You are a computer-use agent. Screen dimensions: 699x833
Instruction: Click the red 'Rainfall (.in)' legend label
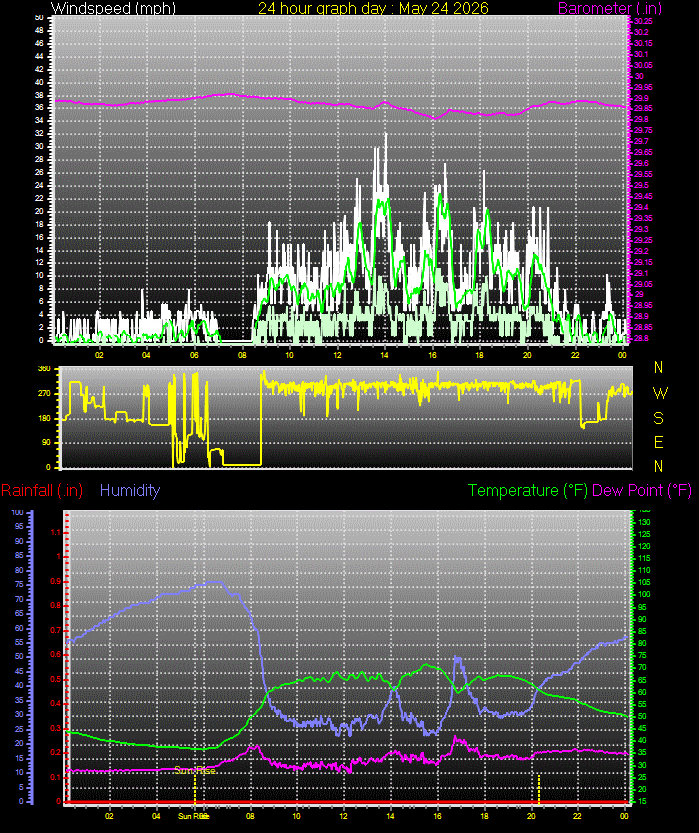pos(42,490)
